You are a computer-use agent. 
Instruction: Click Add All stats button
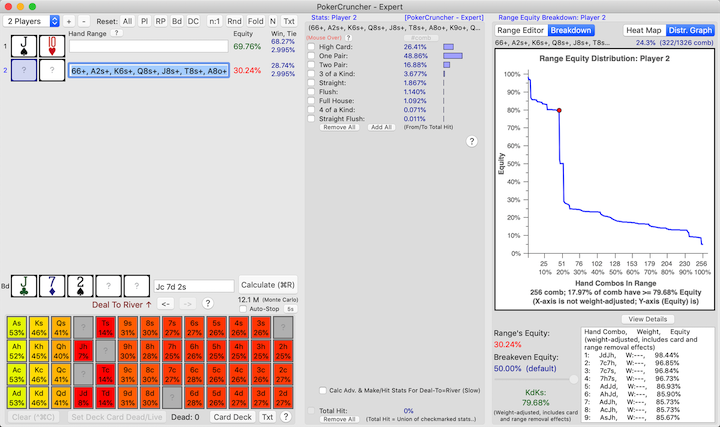(x=381, y=127)
